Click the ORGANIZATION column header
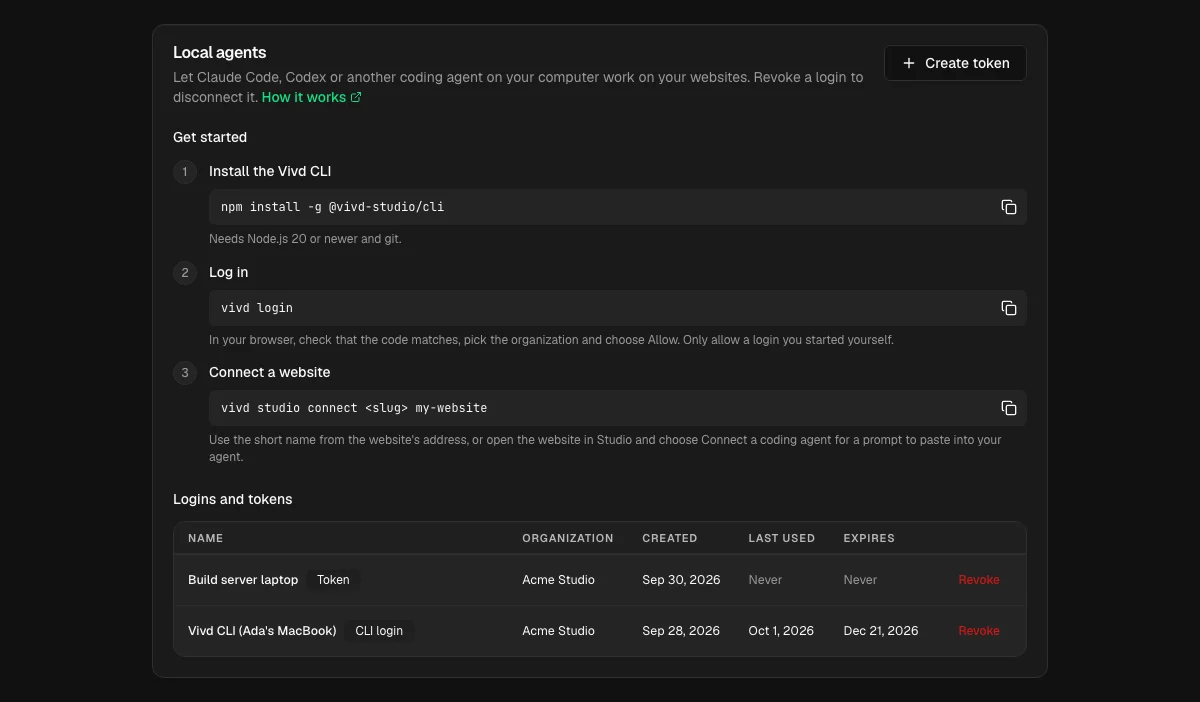Image resolution: width=1200 pixels, height=702 pixels. point(568,538)
